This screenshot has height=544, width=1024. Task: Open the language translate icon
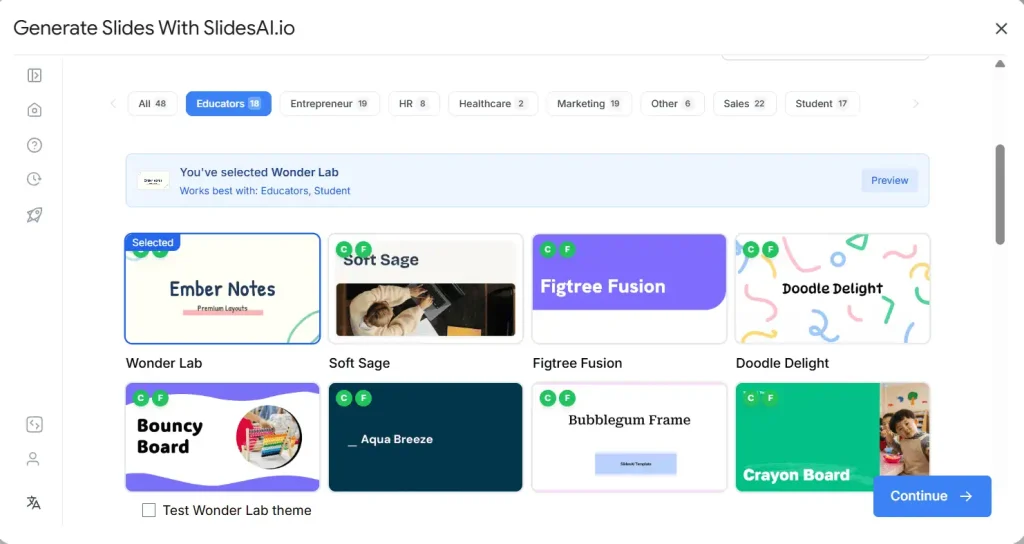coord(34,502)
